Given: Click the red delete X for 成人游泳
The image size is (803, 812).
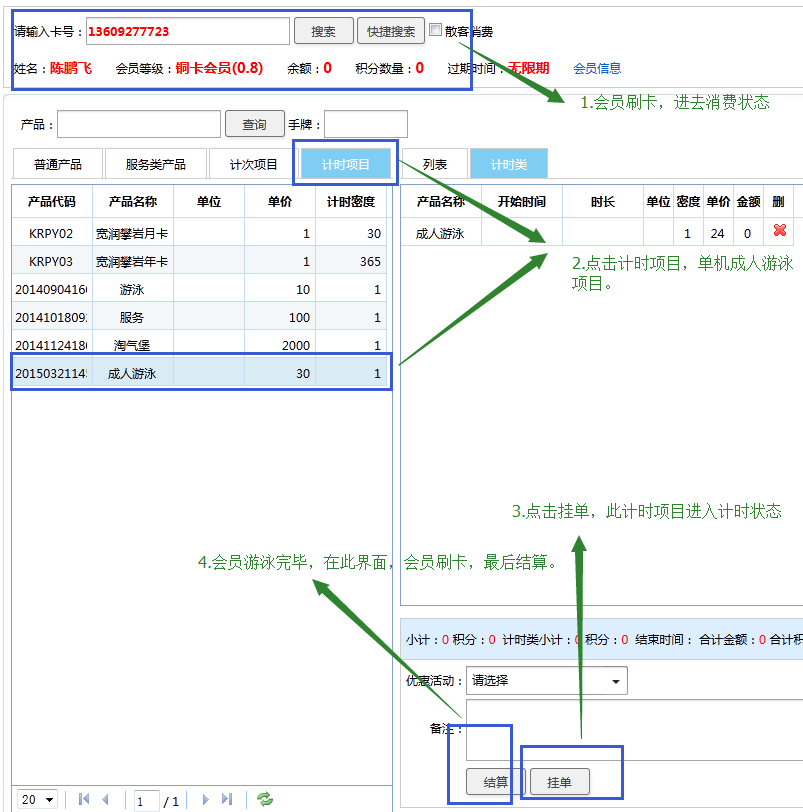Looking at the screenshot, I should [780, 231].
